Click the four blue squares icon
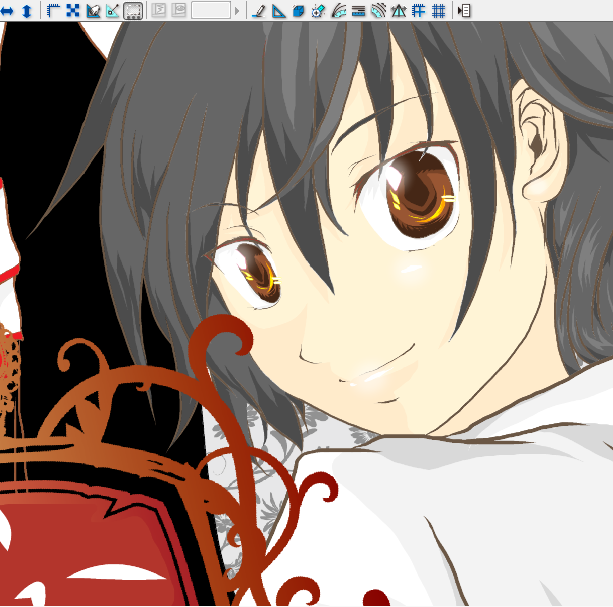The image size is (613, 607). point(73,11)
